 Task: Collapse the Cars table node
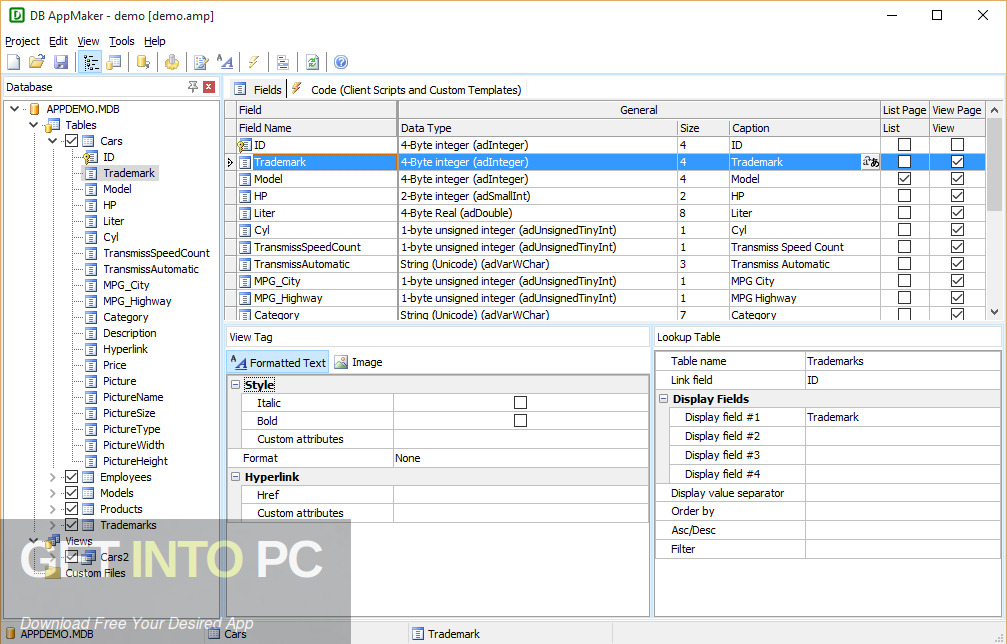pyautogui.click(x=53, y=141)
